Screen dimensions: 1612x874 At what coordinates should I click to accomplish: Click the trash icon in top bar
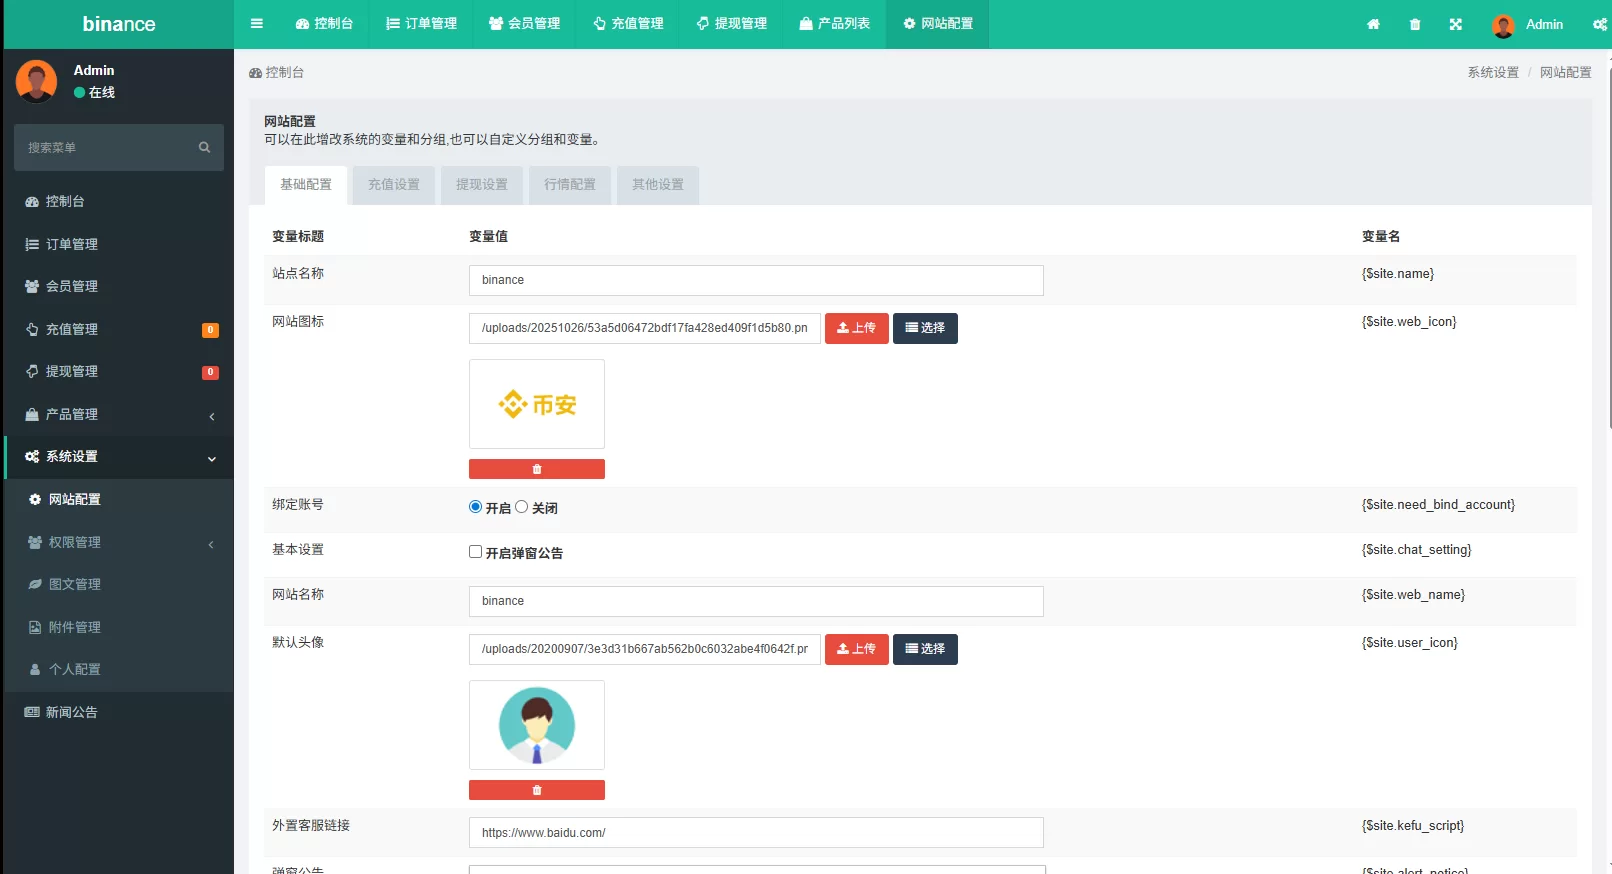[x=1415, y=25]
